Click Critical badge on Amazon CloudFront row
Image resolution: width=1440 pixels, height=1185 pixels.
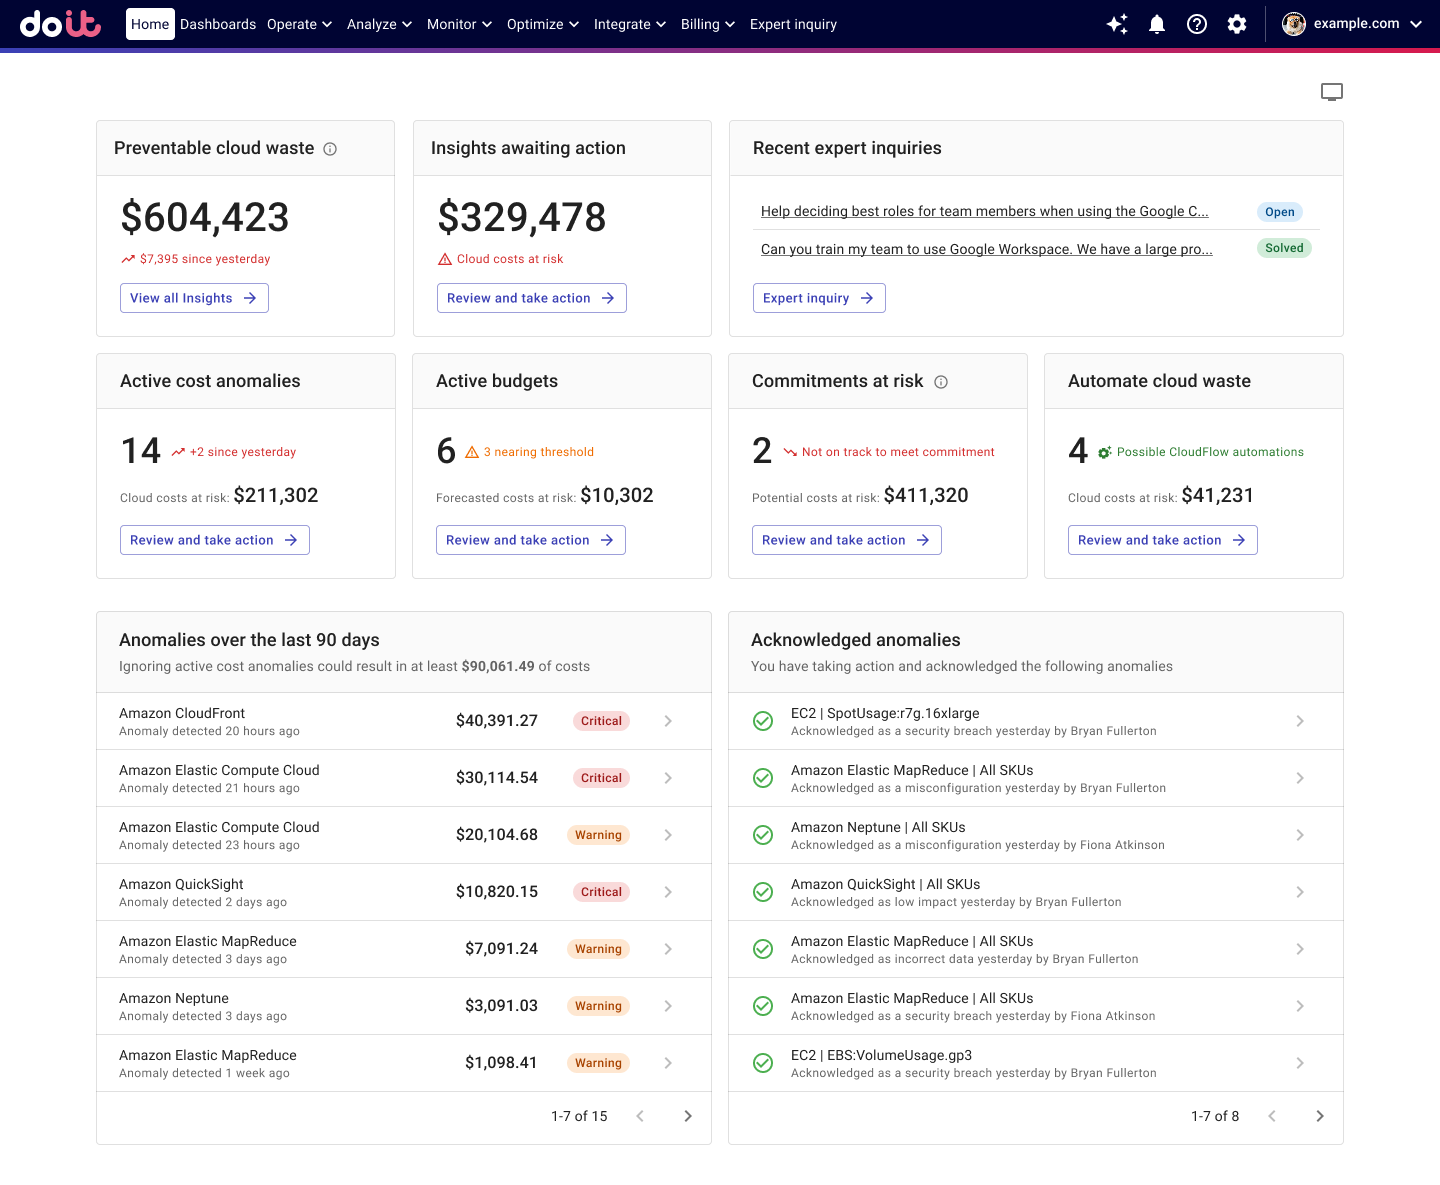click(601, 721)
